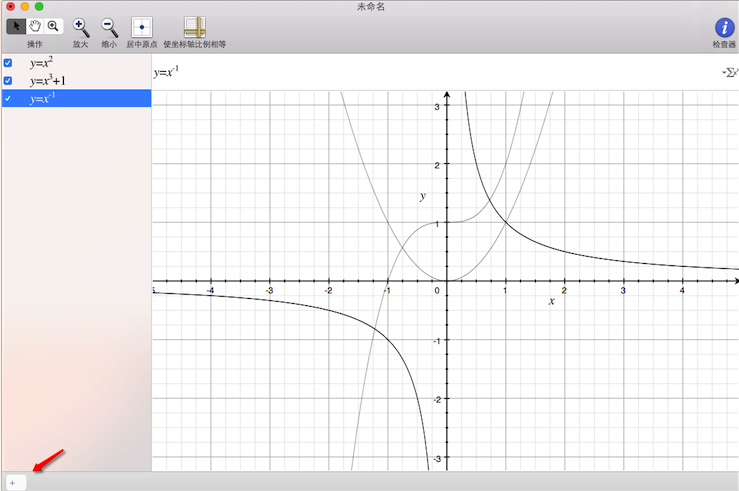Select the arrow pointer tool
739x491 pixels.
pos(16,27)
